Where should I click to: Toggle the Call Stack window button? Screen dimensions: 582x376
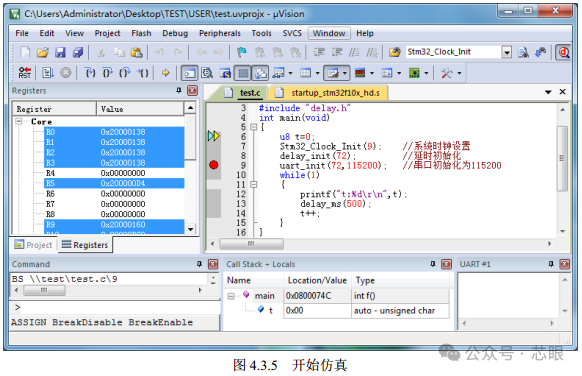coord(260,73)
